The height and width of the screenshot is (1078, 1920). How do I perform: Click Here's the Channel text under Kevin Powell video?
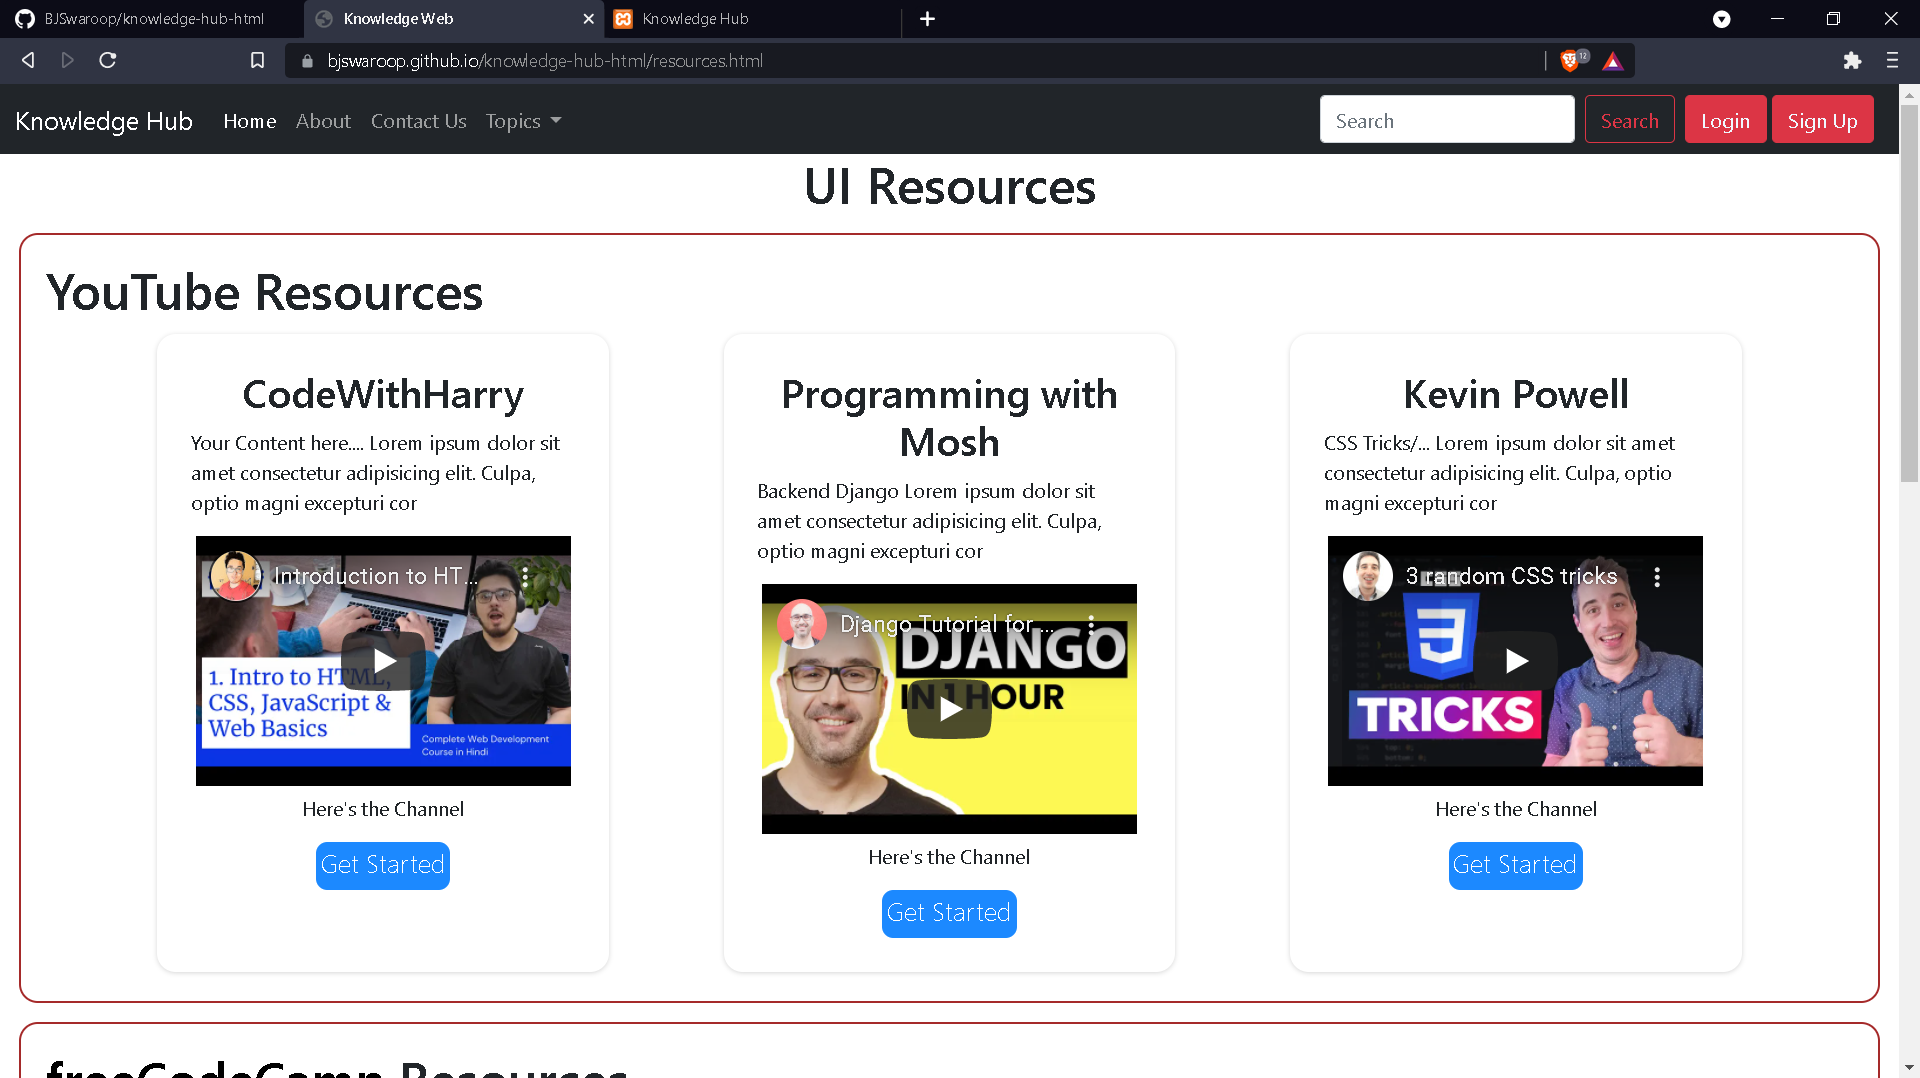[x=1515, y=809]
